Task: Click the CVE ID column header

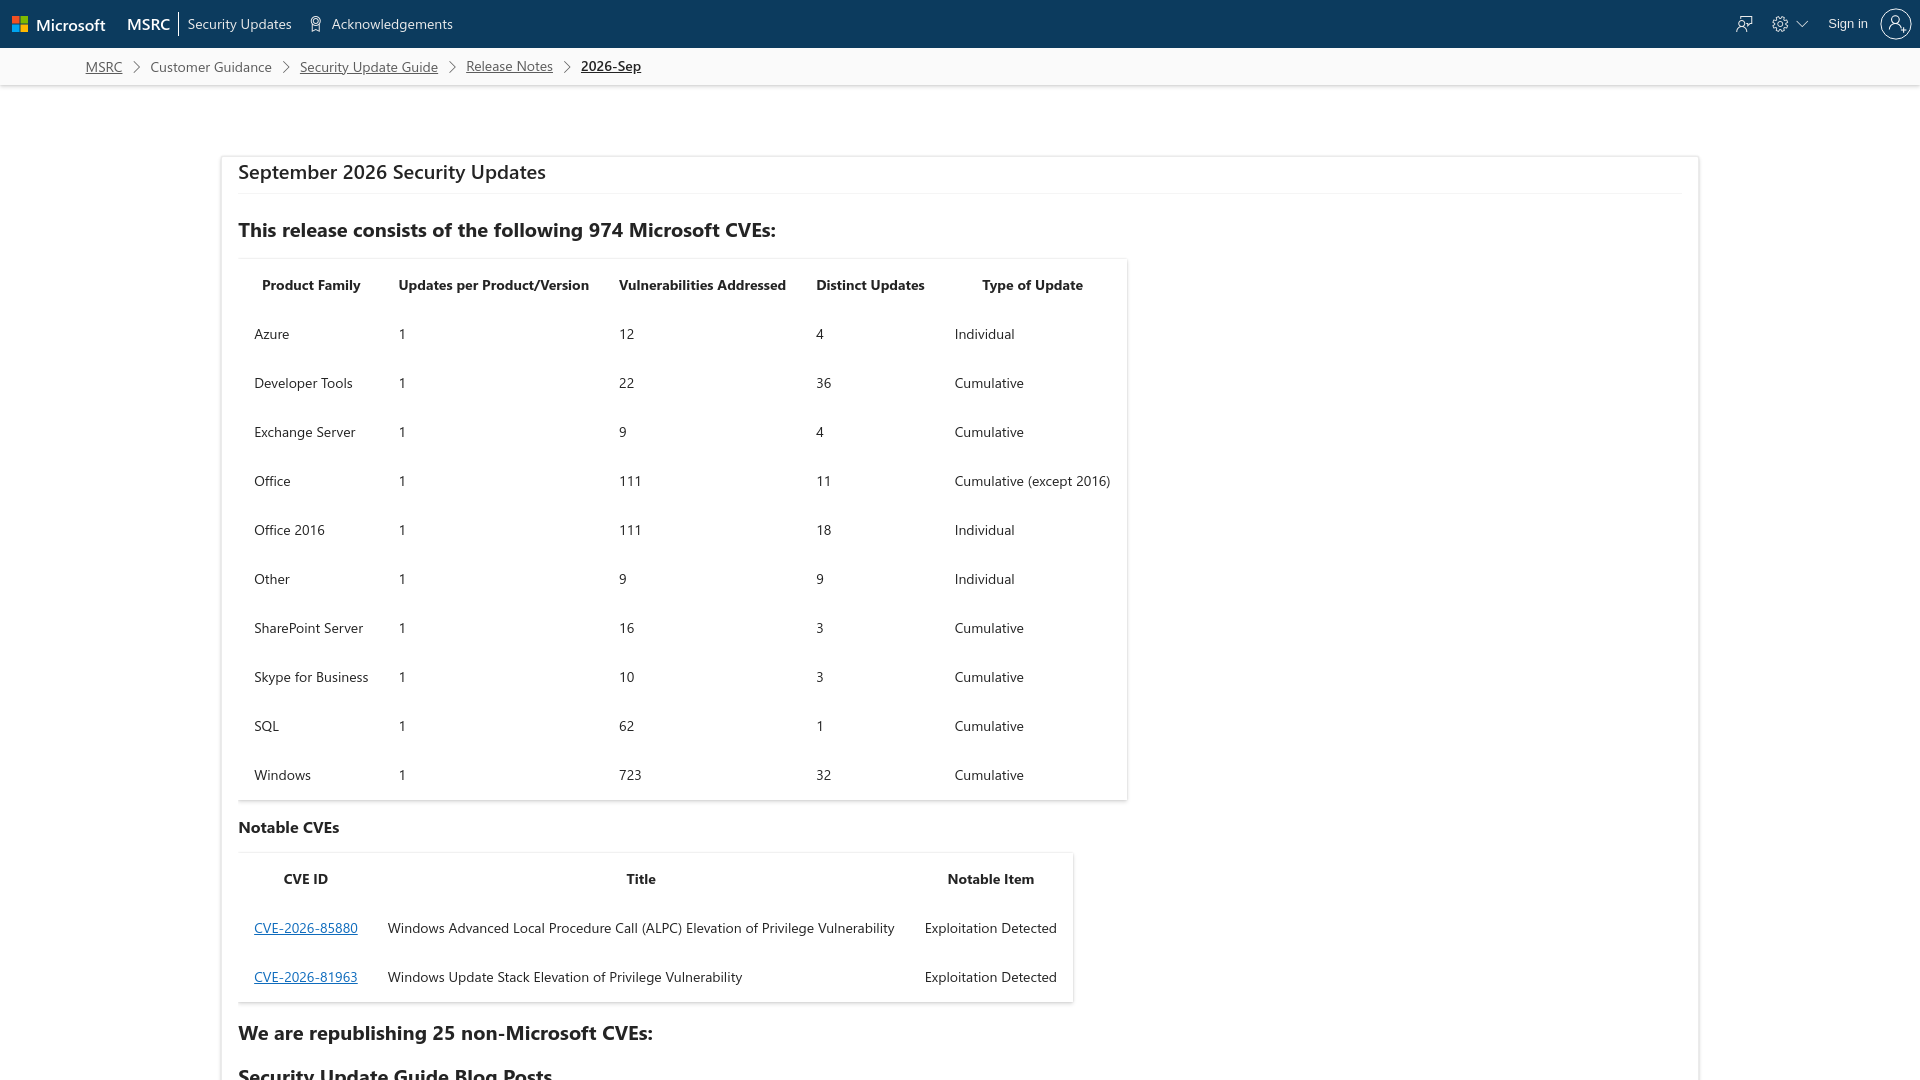Action: click(306, 879)
